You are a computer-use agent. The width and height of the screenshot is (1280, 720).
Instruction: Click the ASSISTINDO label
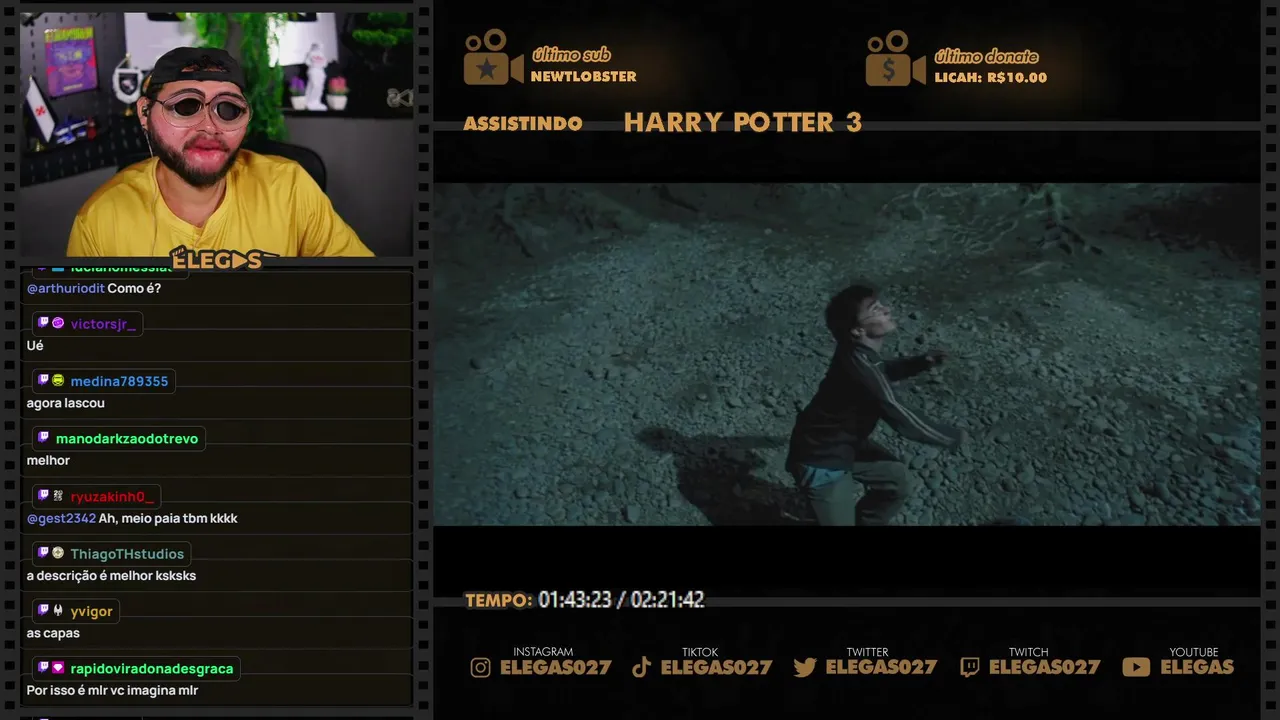click(x=523, y=123)
